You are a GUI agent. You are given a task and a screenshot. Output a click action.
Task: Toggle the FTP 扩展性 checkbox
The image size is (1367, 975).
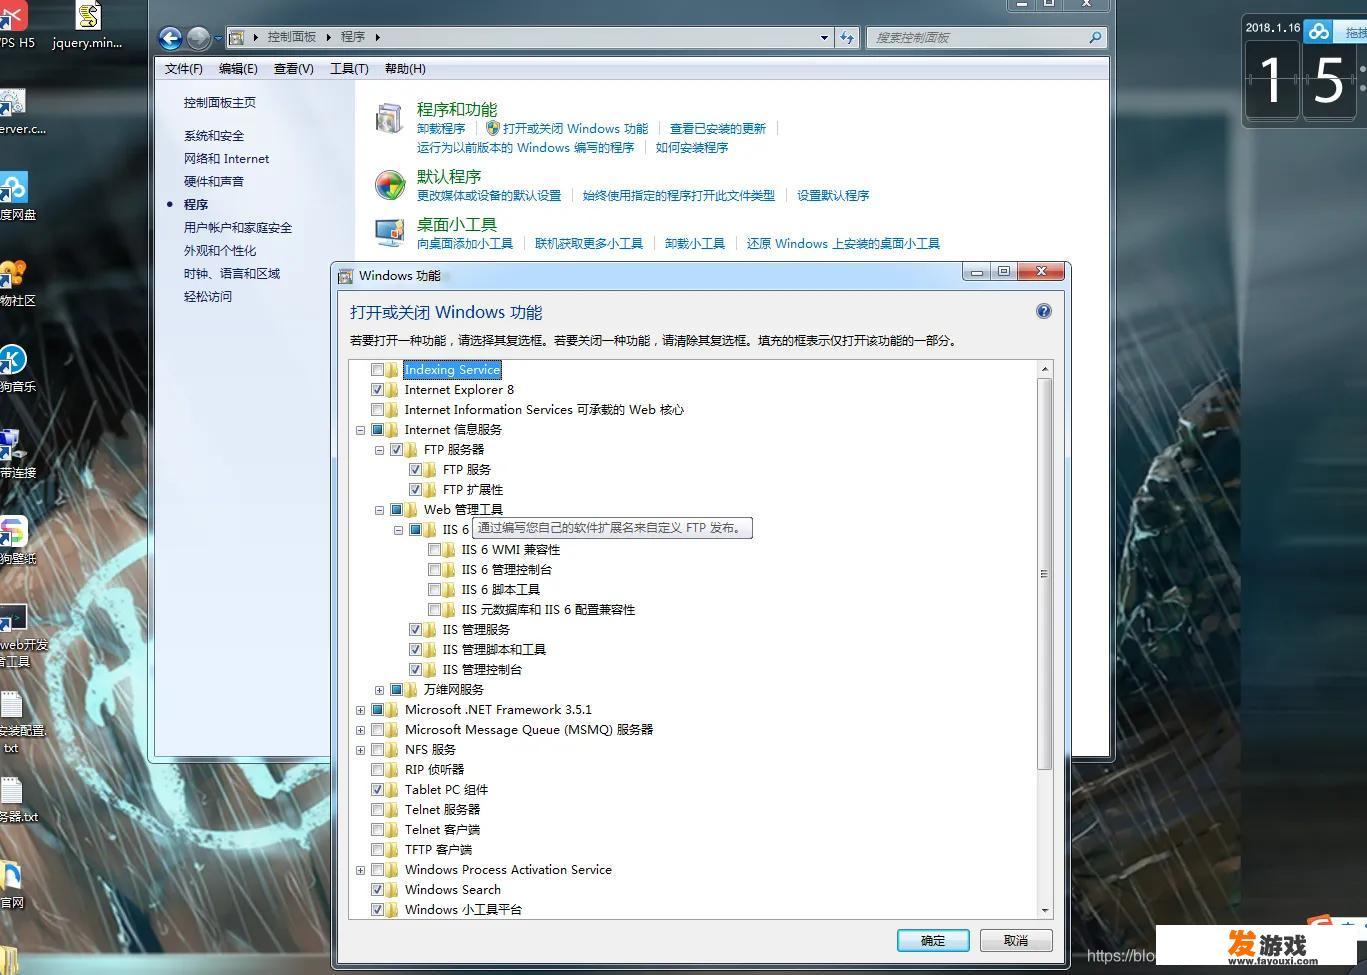click(x=415, y=490)
